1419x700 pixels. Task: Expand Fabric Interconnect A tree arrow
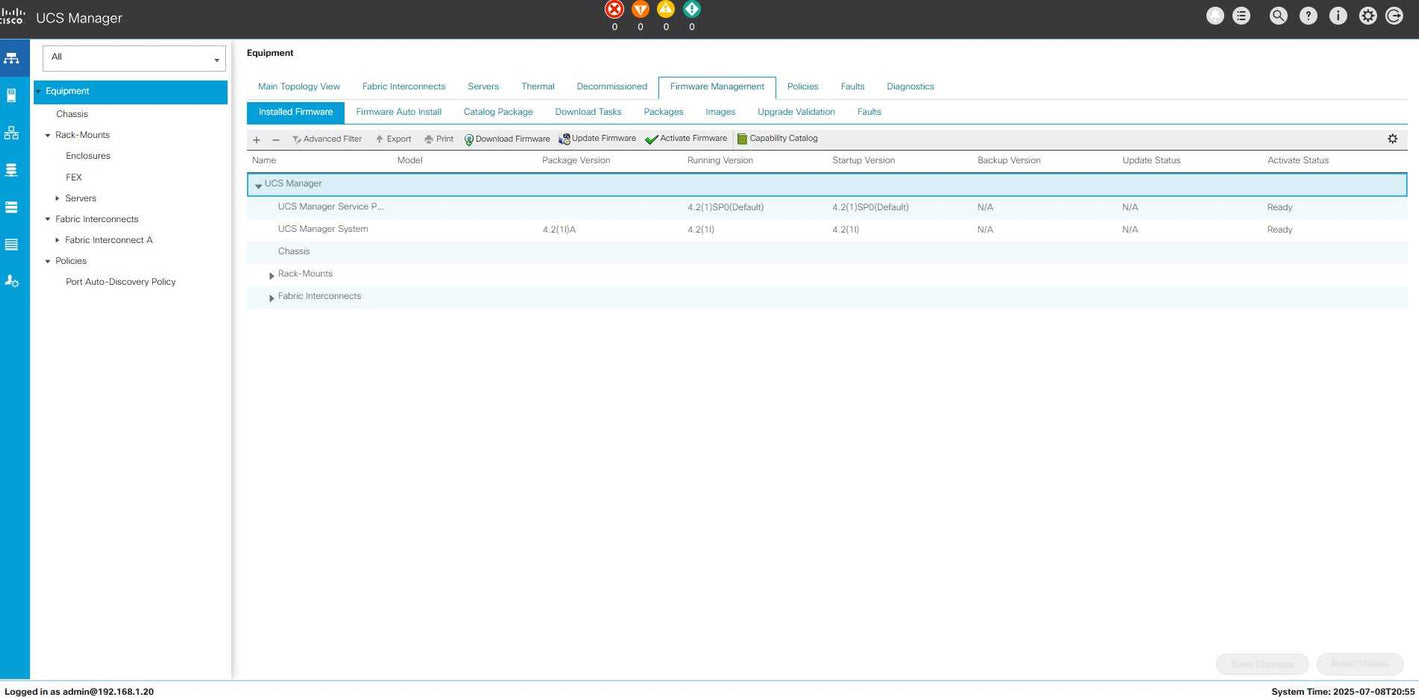pyautogui.click(x=57, y=240)
